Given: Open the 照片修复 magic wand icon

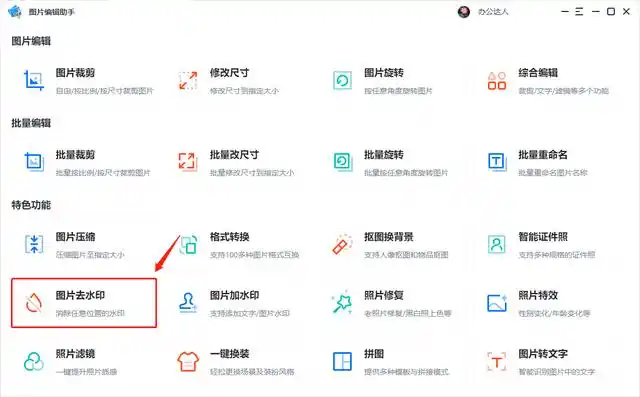Looking at the screenshot, I should (x=342, y=302).
